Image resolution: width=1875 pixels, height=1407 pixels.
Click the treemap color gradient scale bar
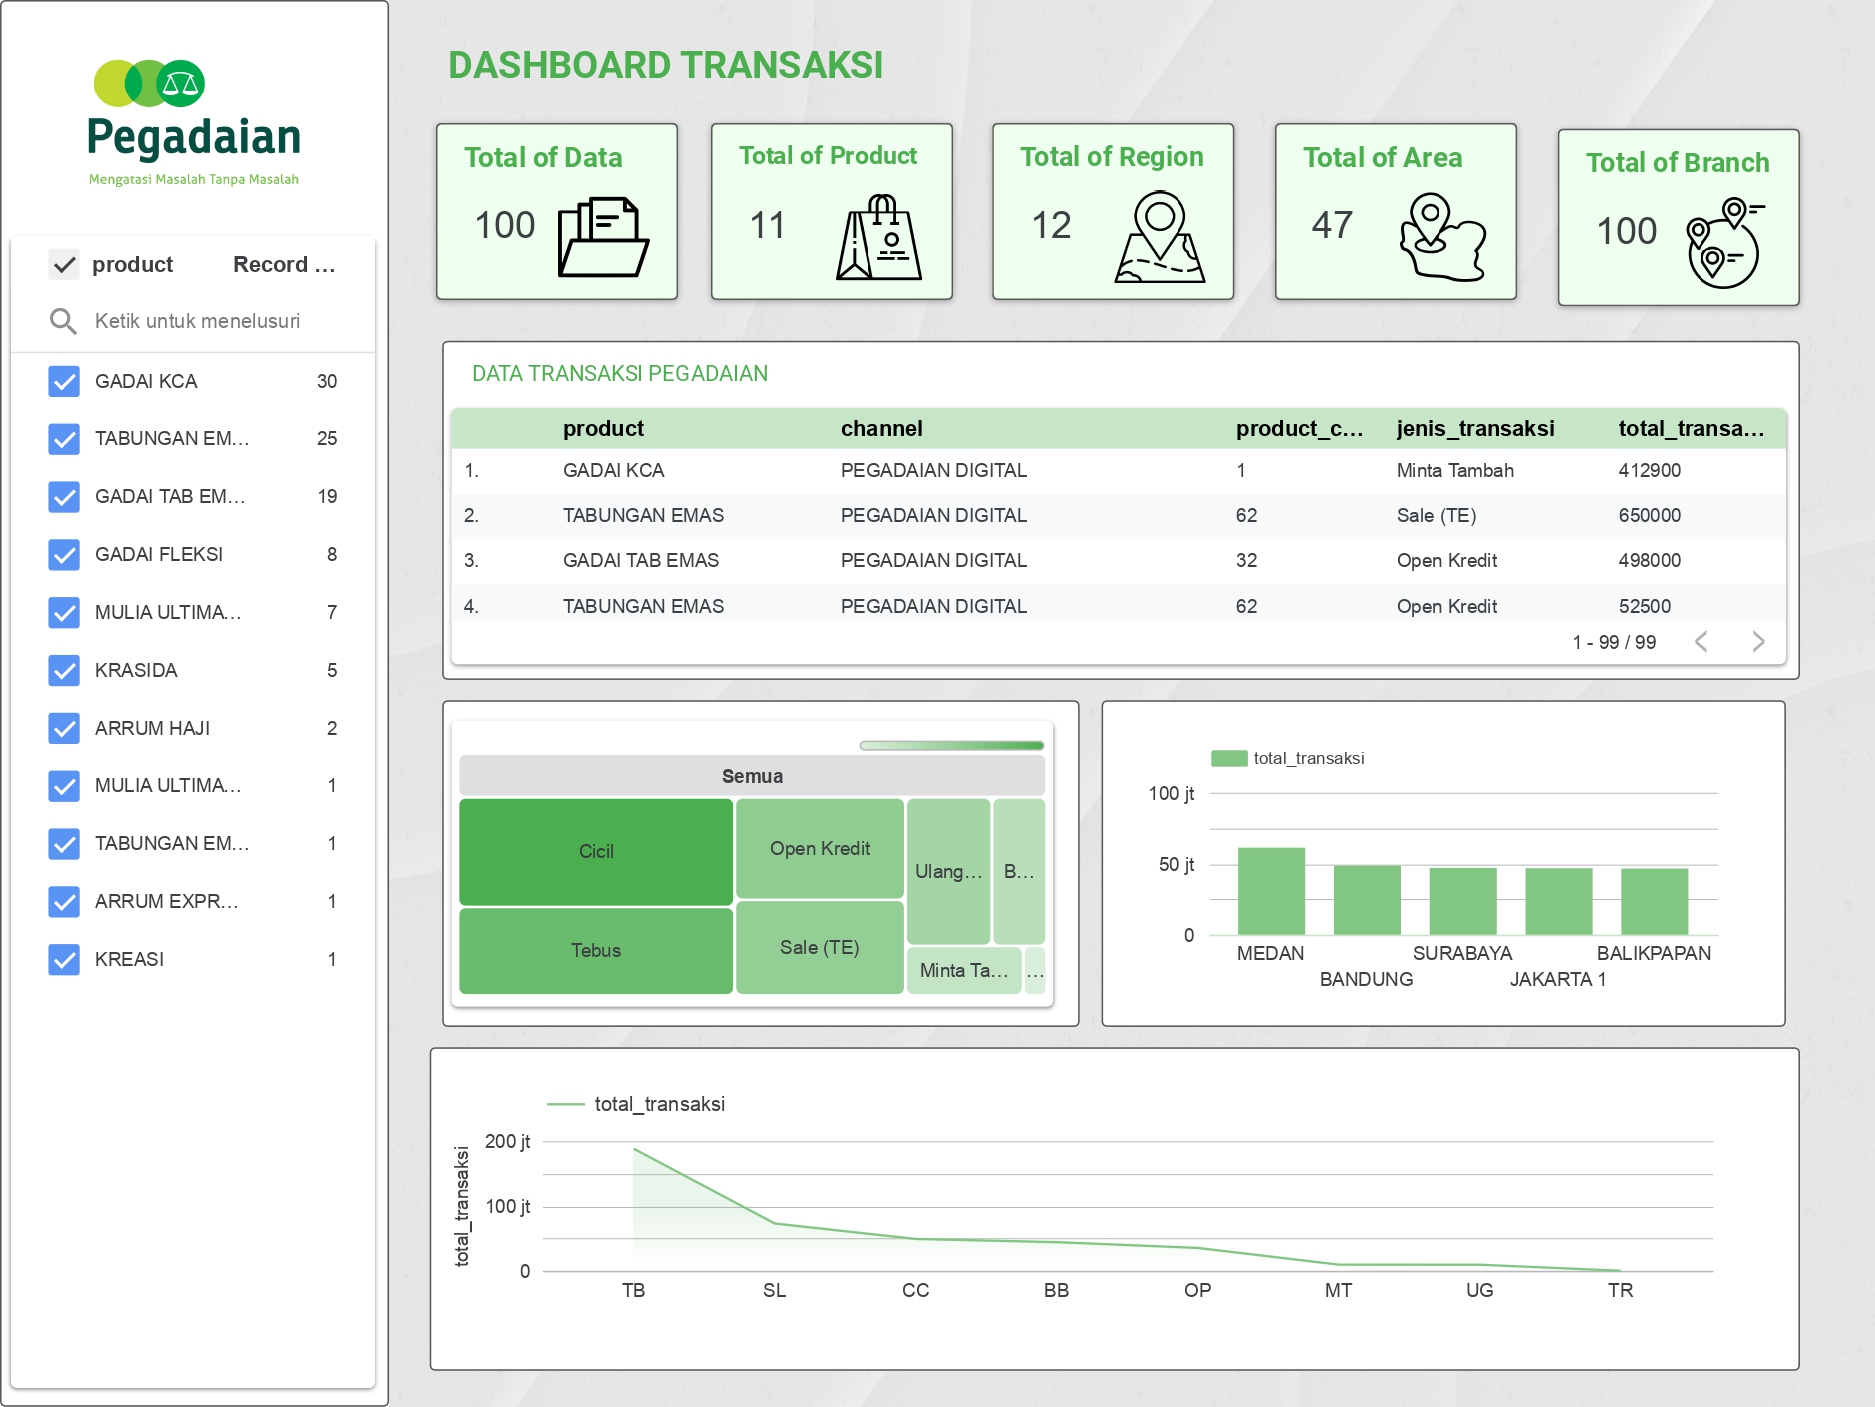(951, 745)
